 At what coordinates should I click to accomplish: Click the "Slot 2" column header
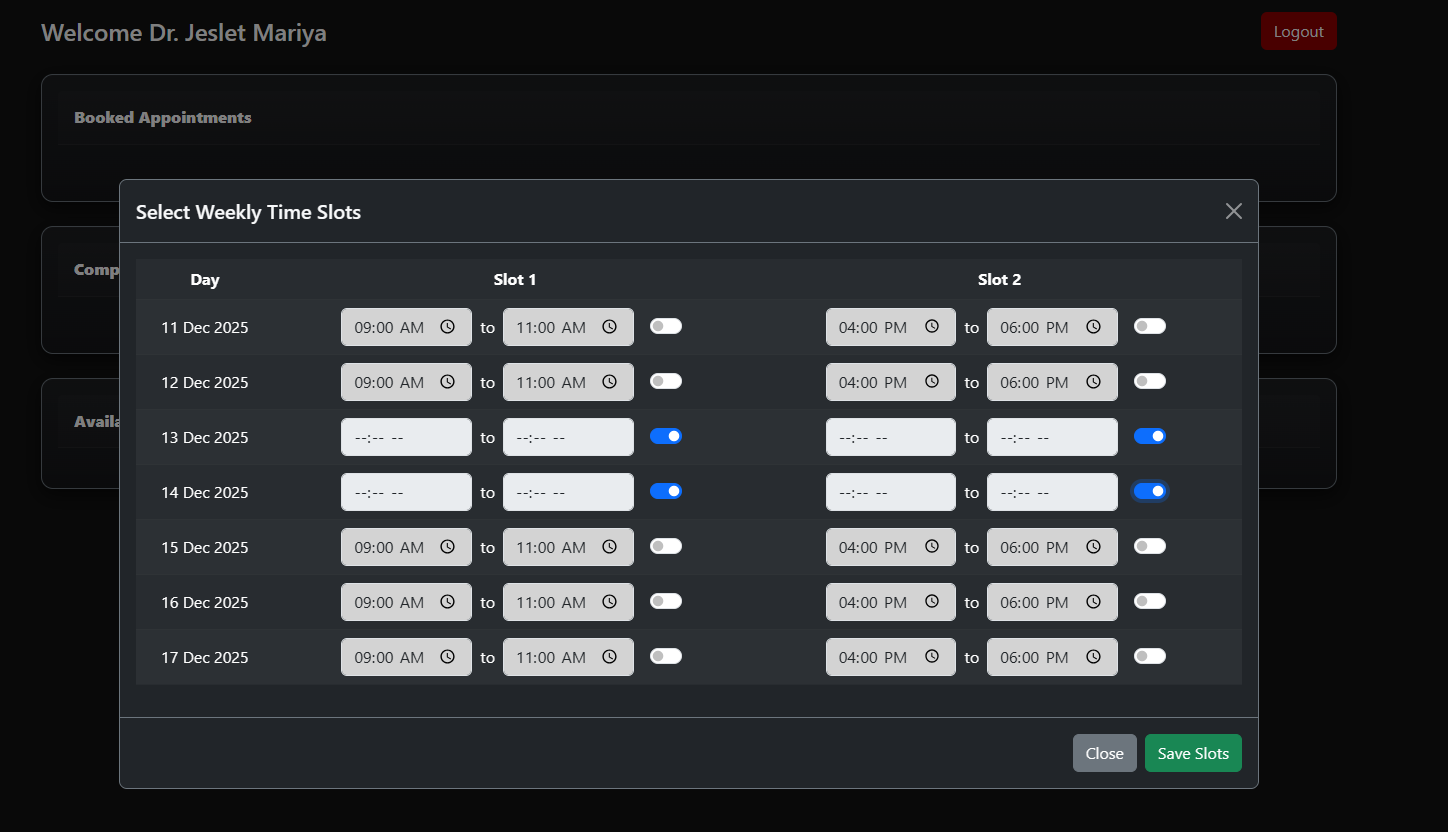tap(1000, 280)
